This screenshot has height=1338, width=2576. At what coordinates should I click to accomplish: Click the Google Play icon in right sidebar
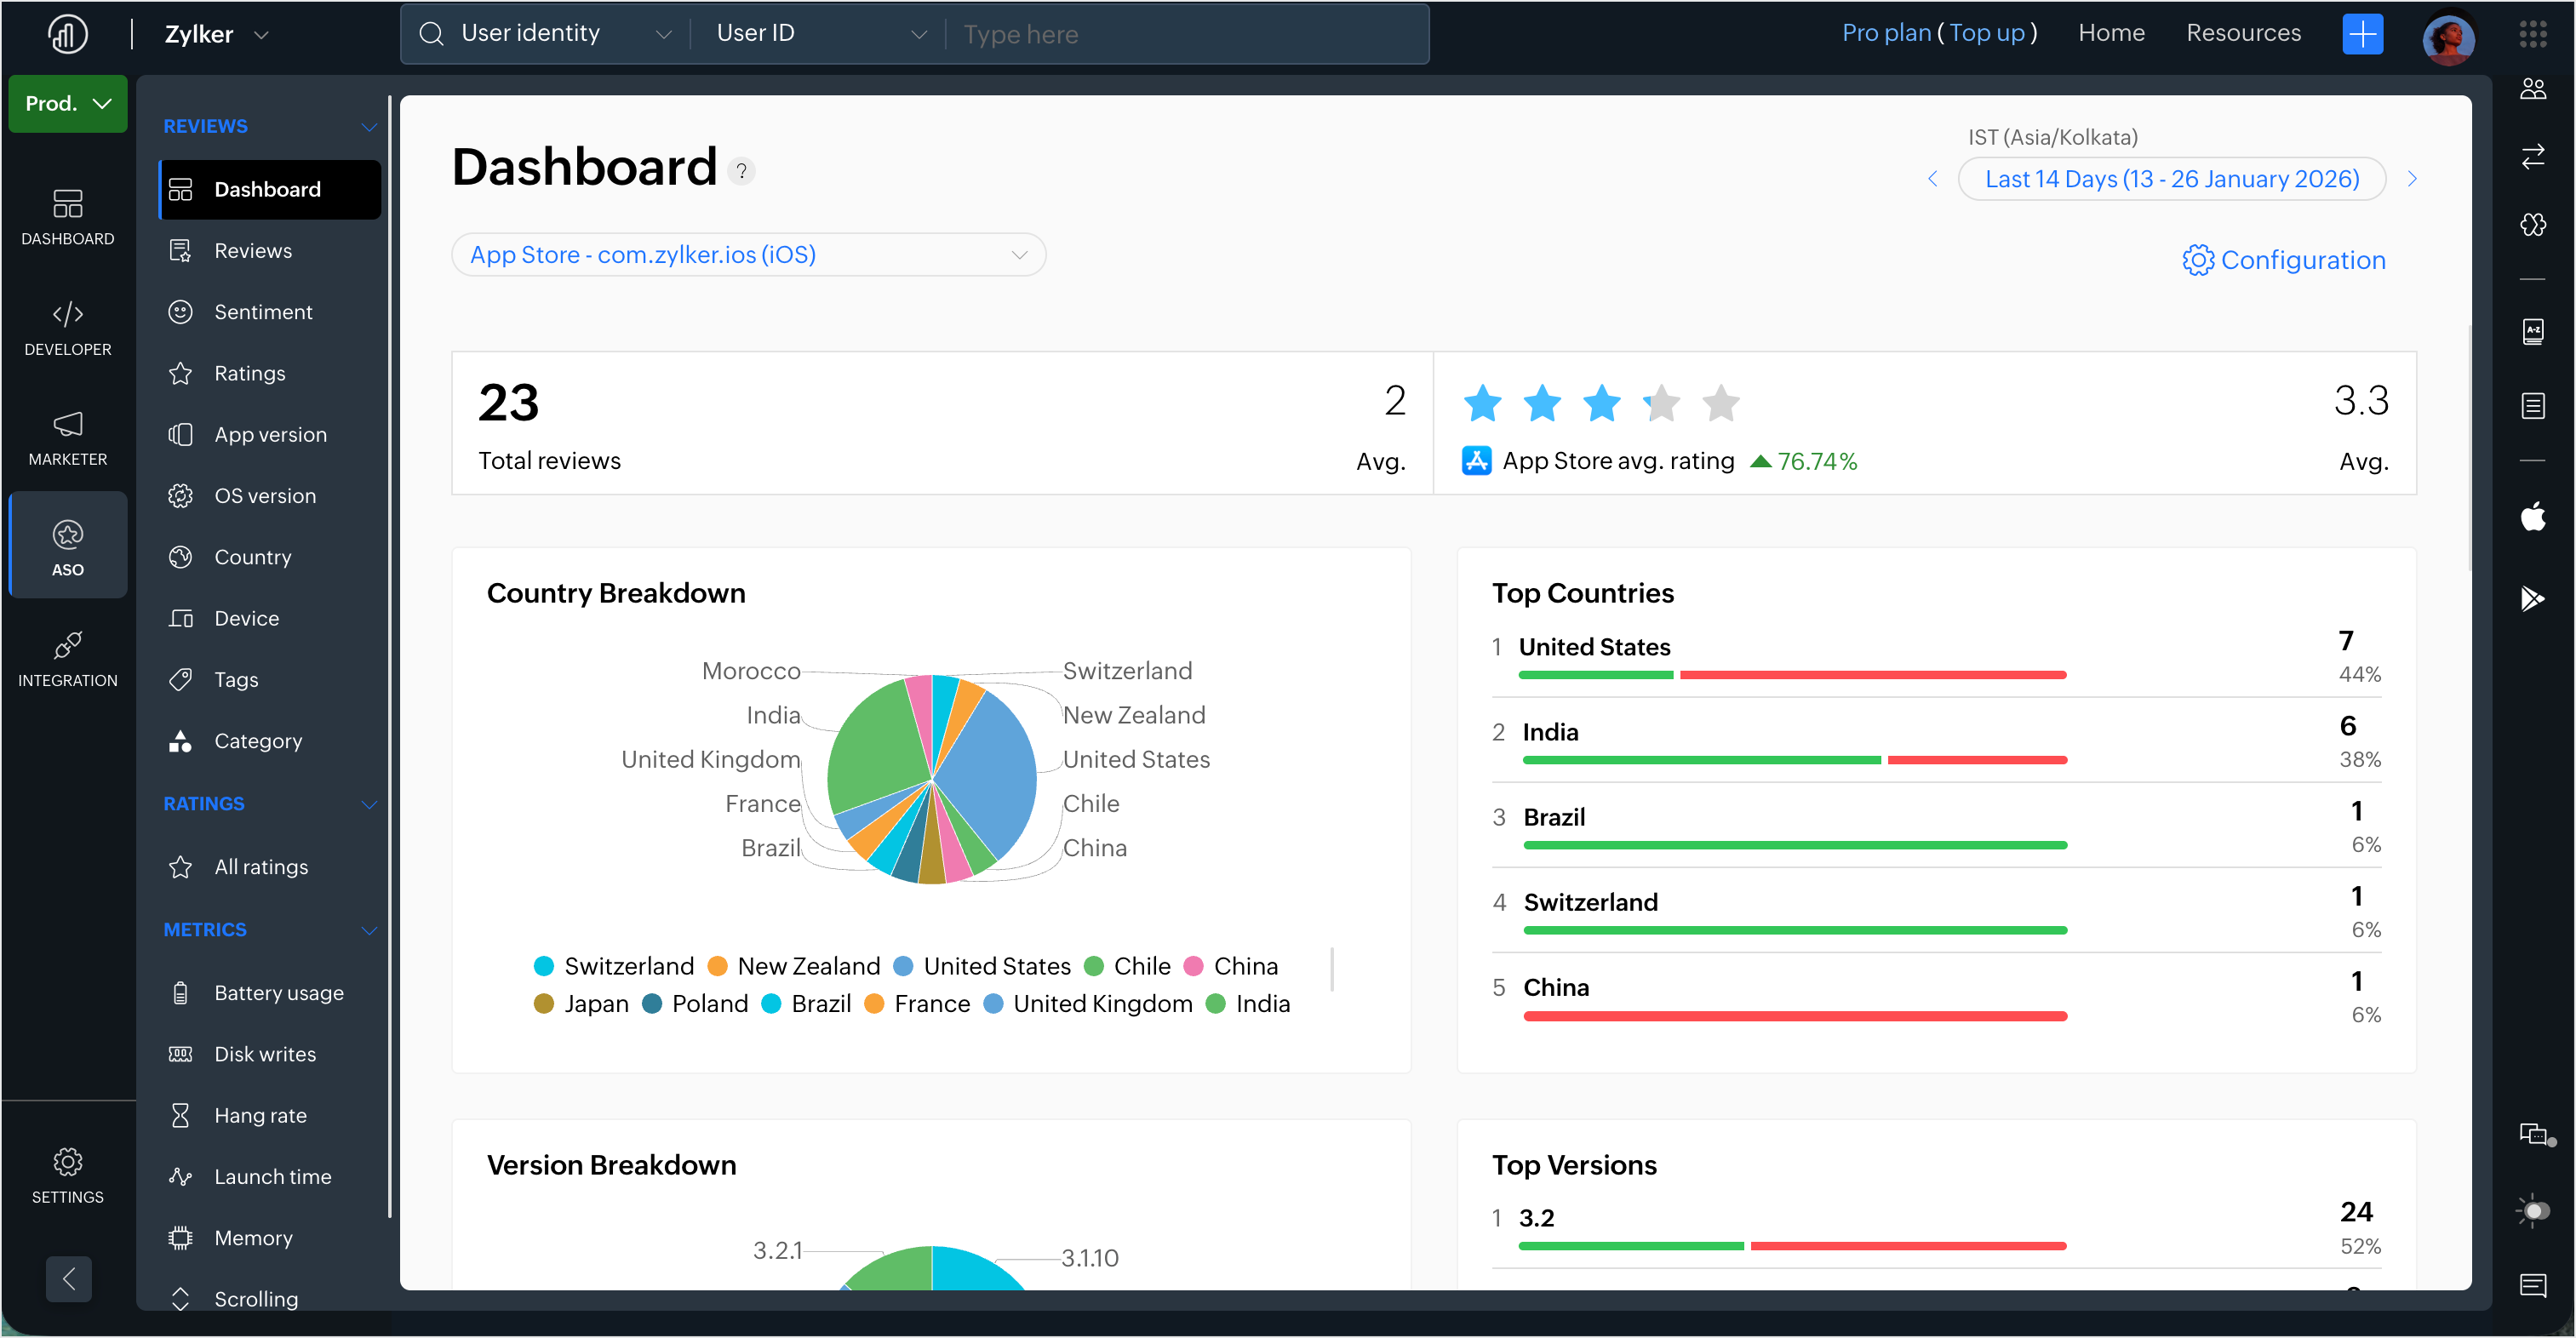[2532, 598]
